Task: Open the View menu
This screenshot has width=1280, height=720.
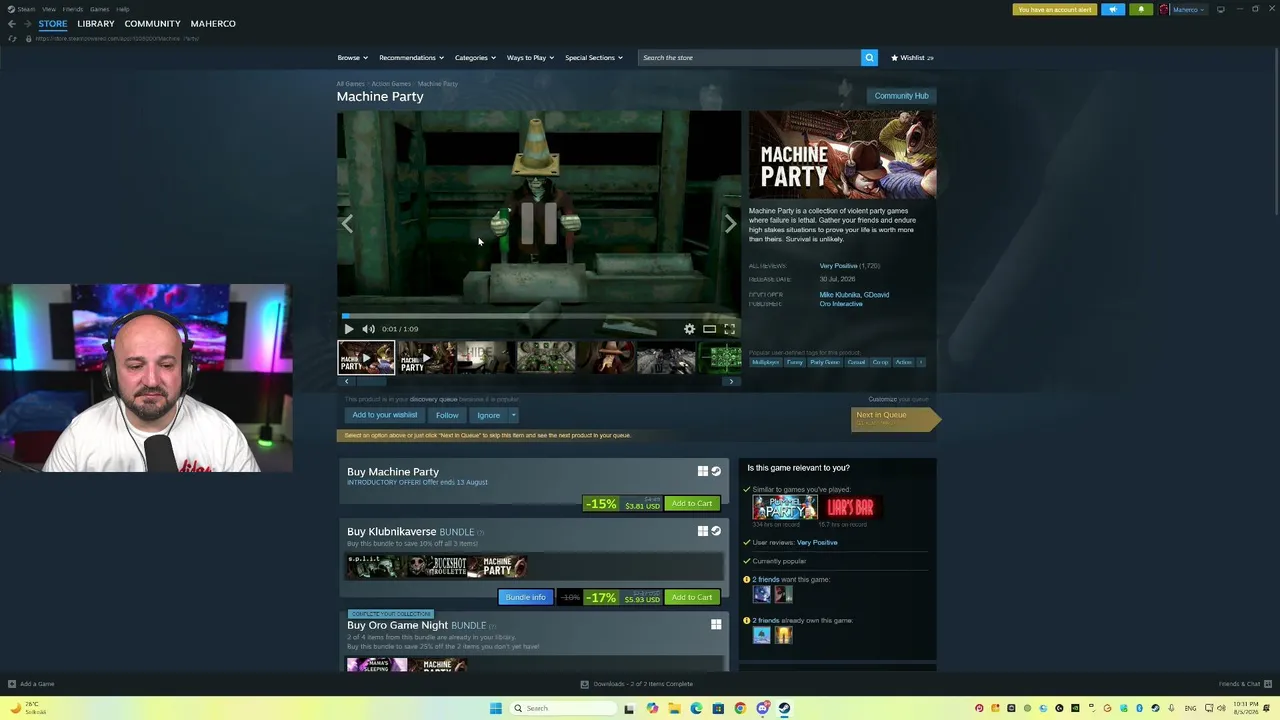Action: click(48, 9)
